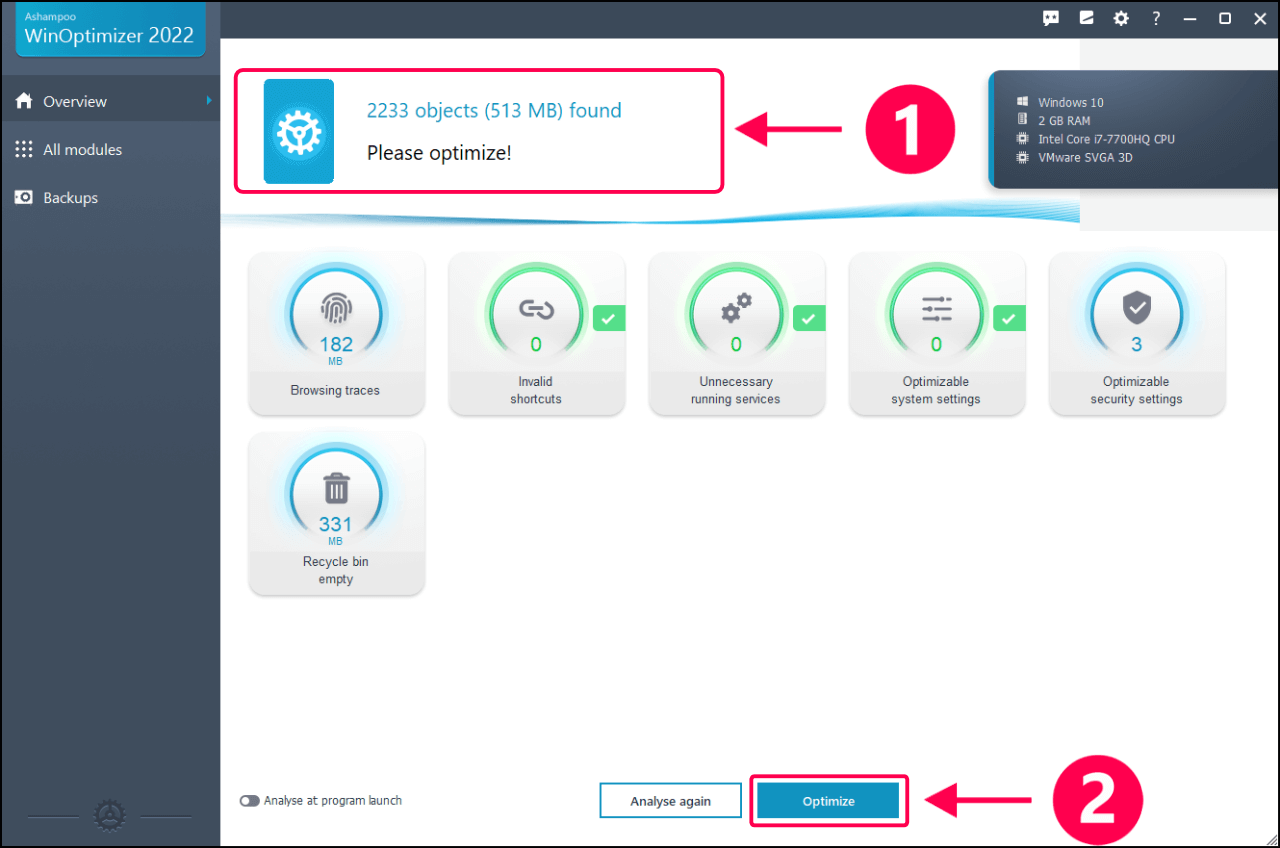Click the security settings count 3
Image resolution: width=1280 pixels, height=848 pixels.
coord(1136,345)
